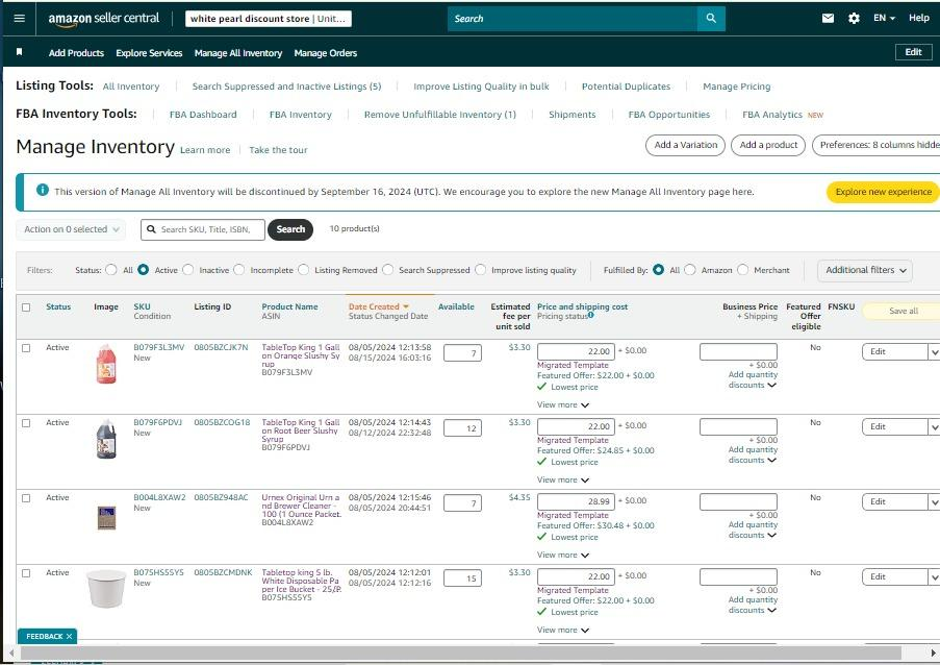The width and height of the screenshot is (940, 665).
Task: Click the Add a Variation button
Action: (685, 145)
